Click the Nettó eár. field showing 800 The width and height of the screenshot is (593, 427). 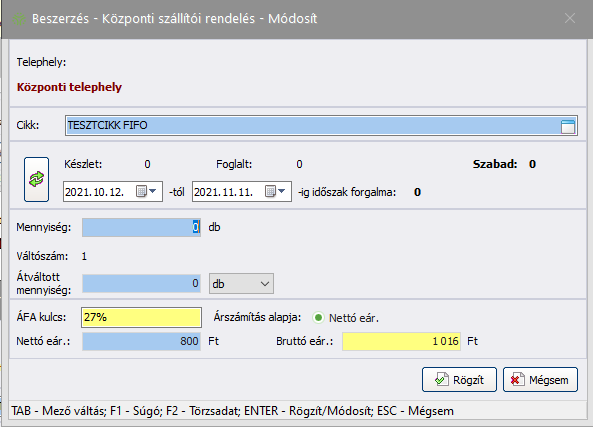coord(141,342)
